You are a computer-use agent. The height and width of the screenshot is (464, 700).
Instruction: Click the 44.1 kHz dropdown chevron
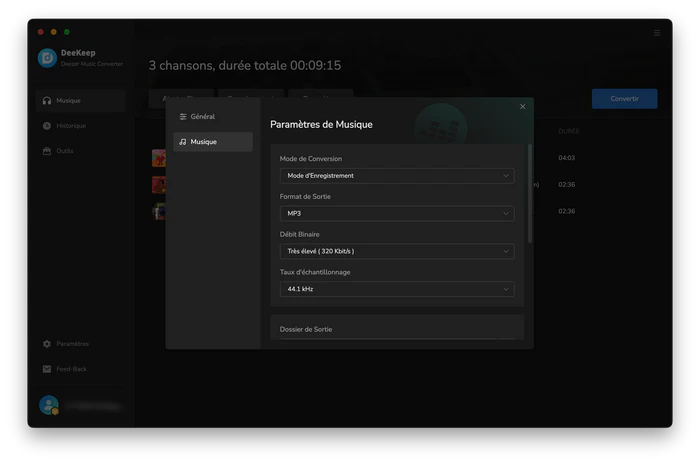[x=506, y=289]
